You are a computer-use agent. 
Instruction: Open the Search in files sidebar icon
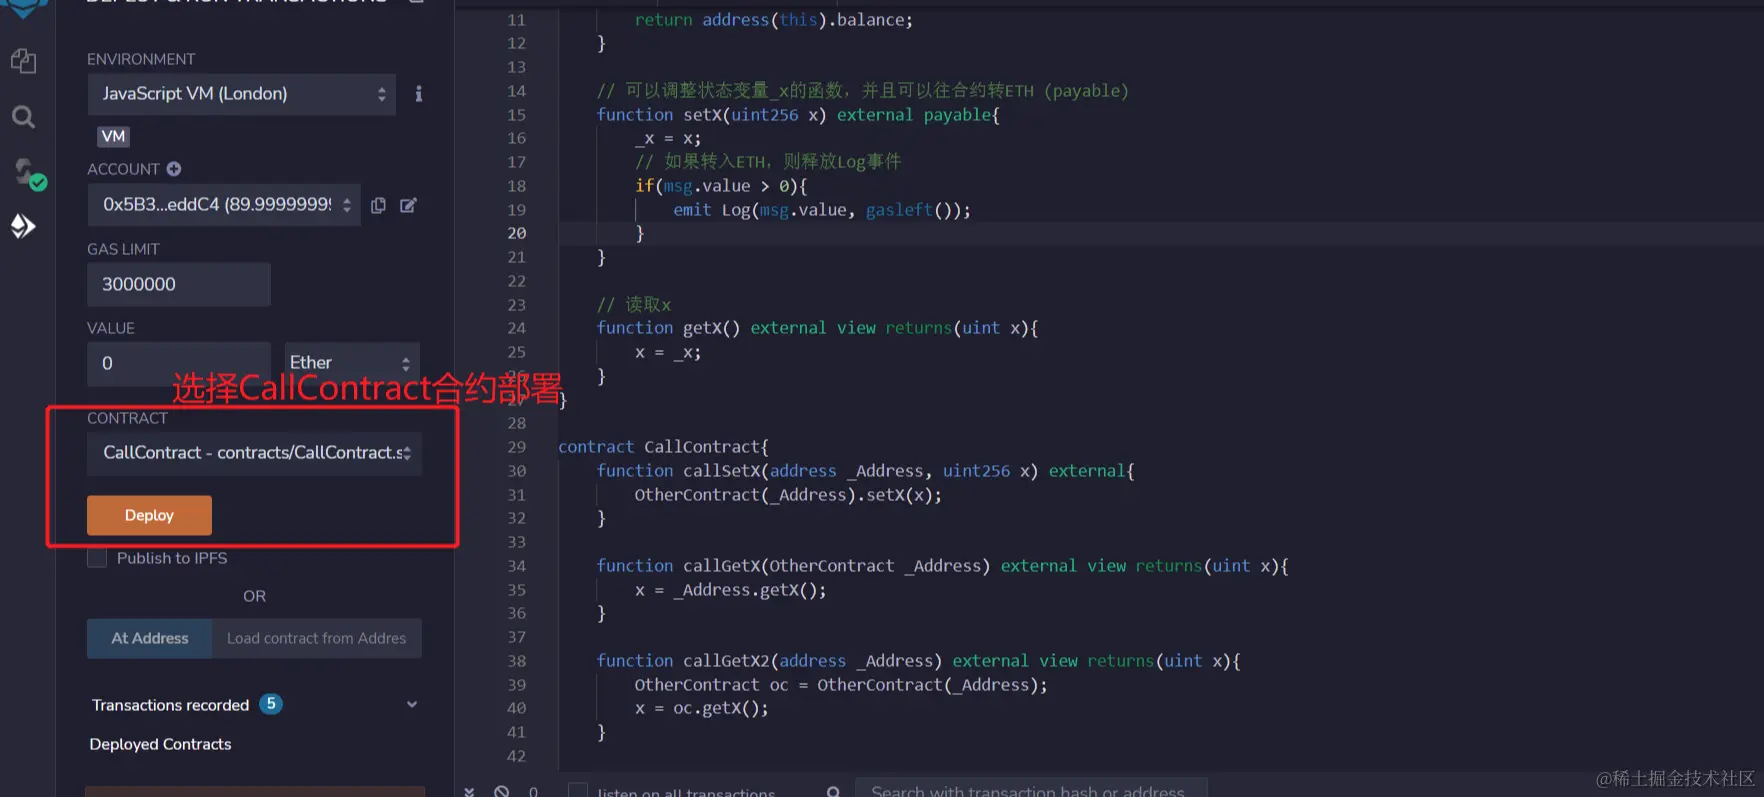23,117
